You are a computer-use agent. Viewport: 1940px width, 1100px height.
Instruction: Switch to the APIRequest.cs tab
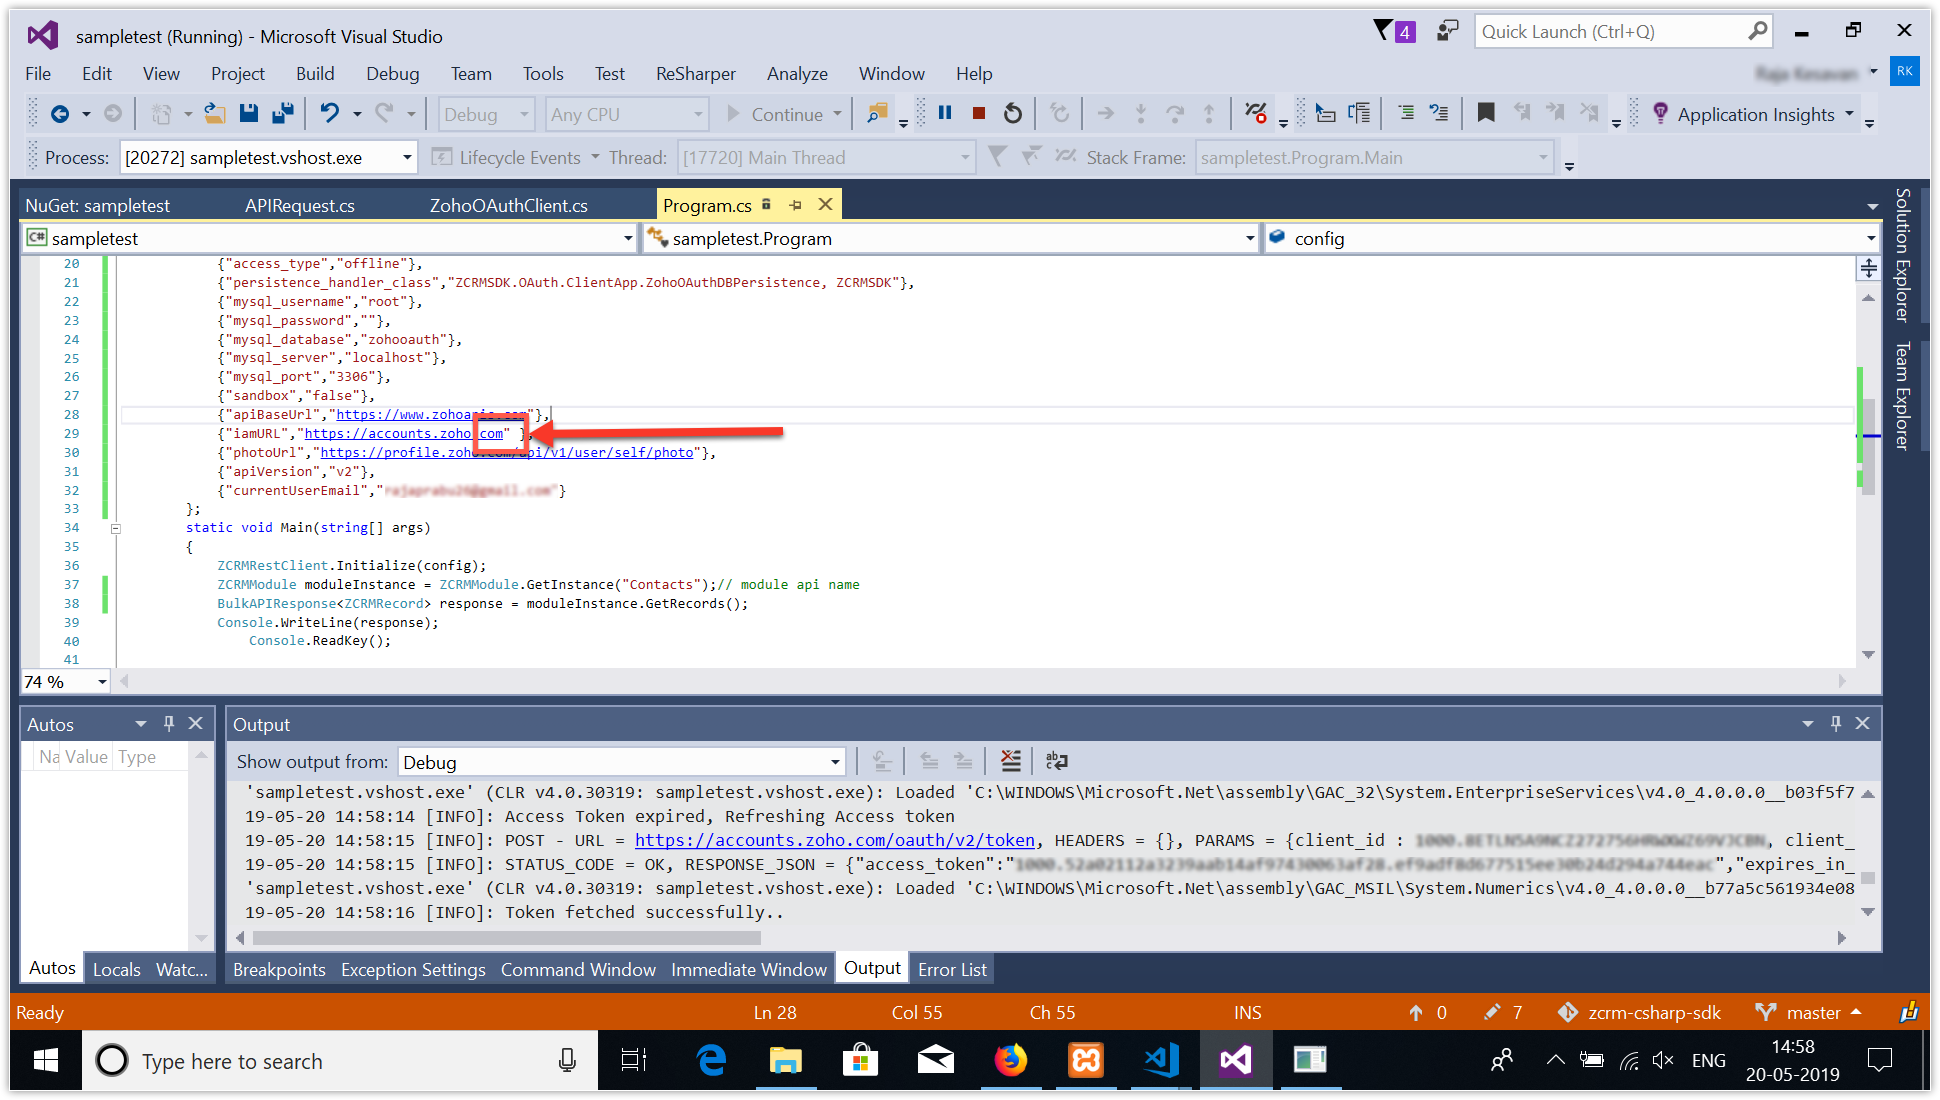(x=300, y=205)
